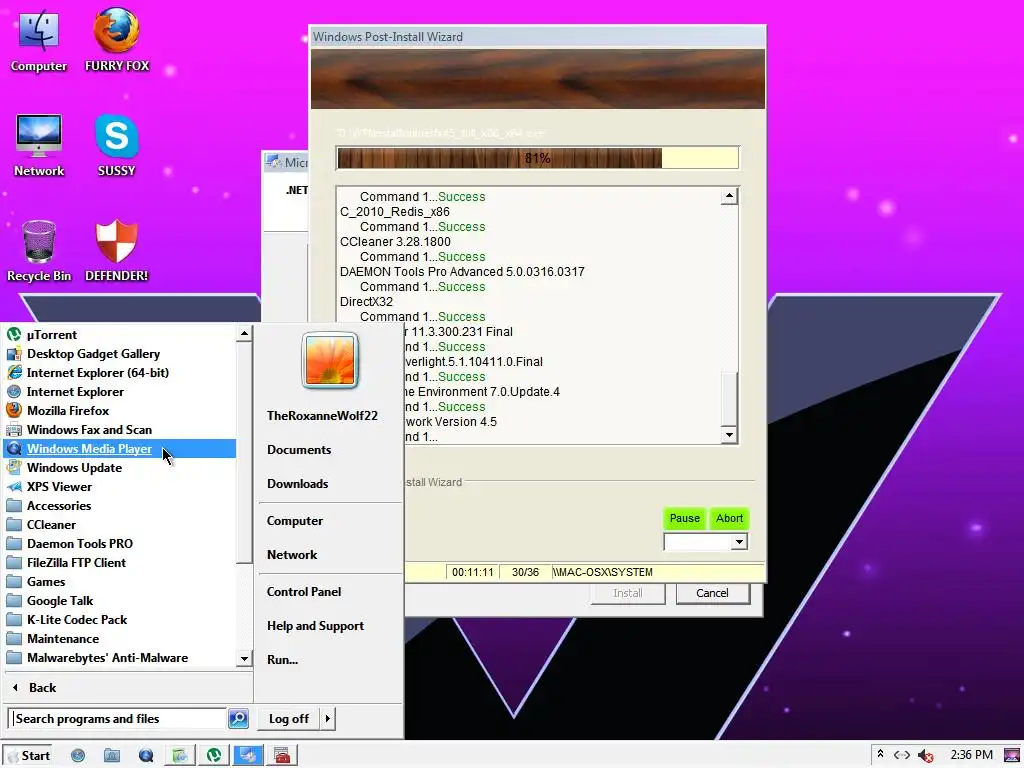The image size is (1024, 768).
Task: Click the install log scroll down arrow
Action: click(x=729, y=435)
